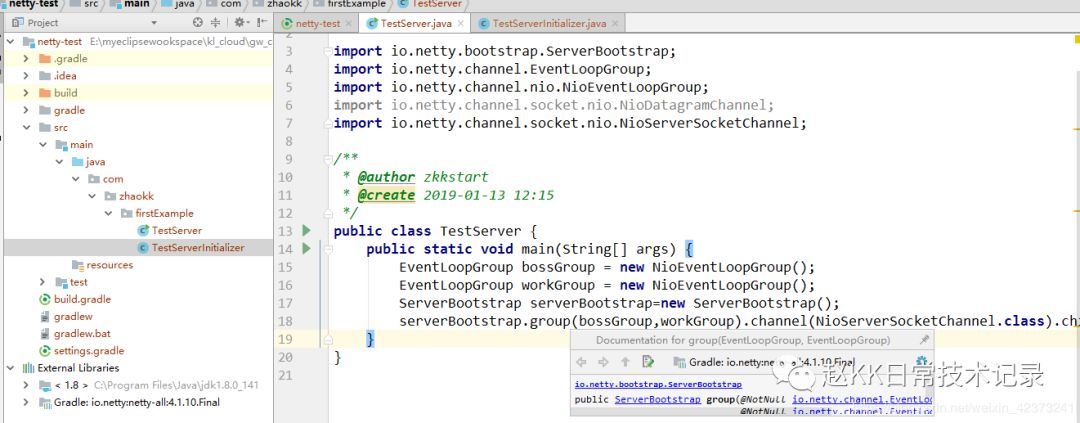
Task: Open Documentation popup gear settings
Action: click(x=923, y=362)
